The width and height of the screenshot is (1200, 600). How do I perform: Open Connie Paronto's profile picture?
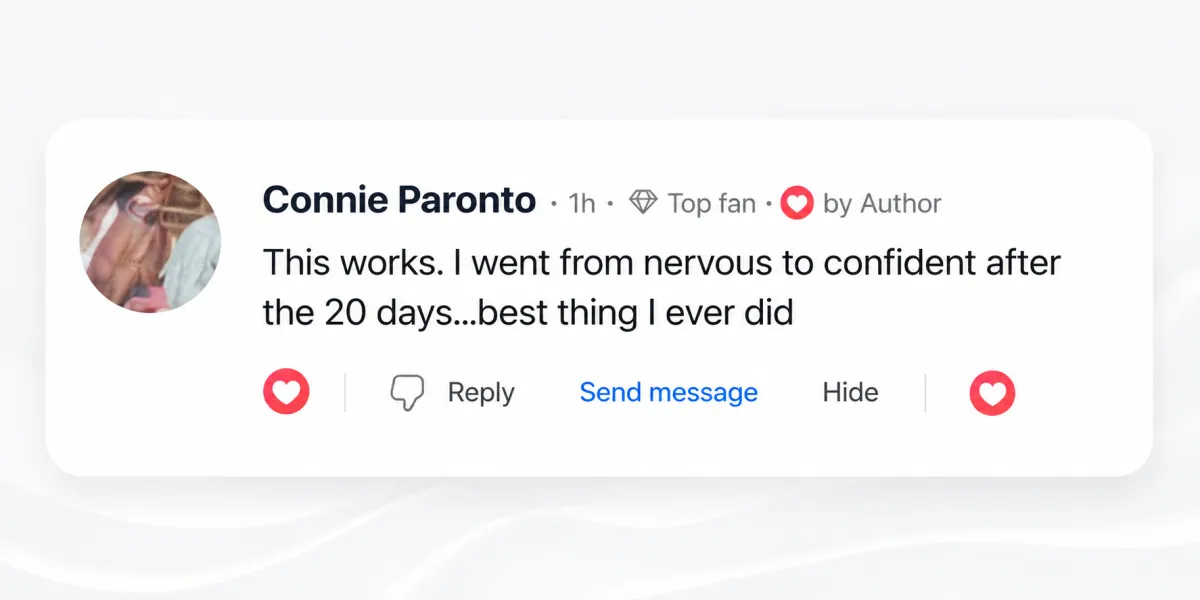pos(149,241)
